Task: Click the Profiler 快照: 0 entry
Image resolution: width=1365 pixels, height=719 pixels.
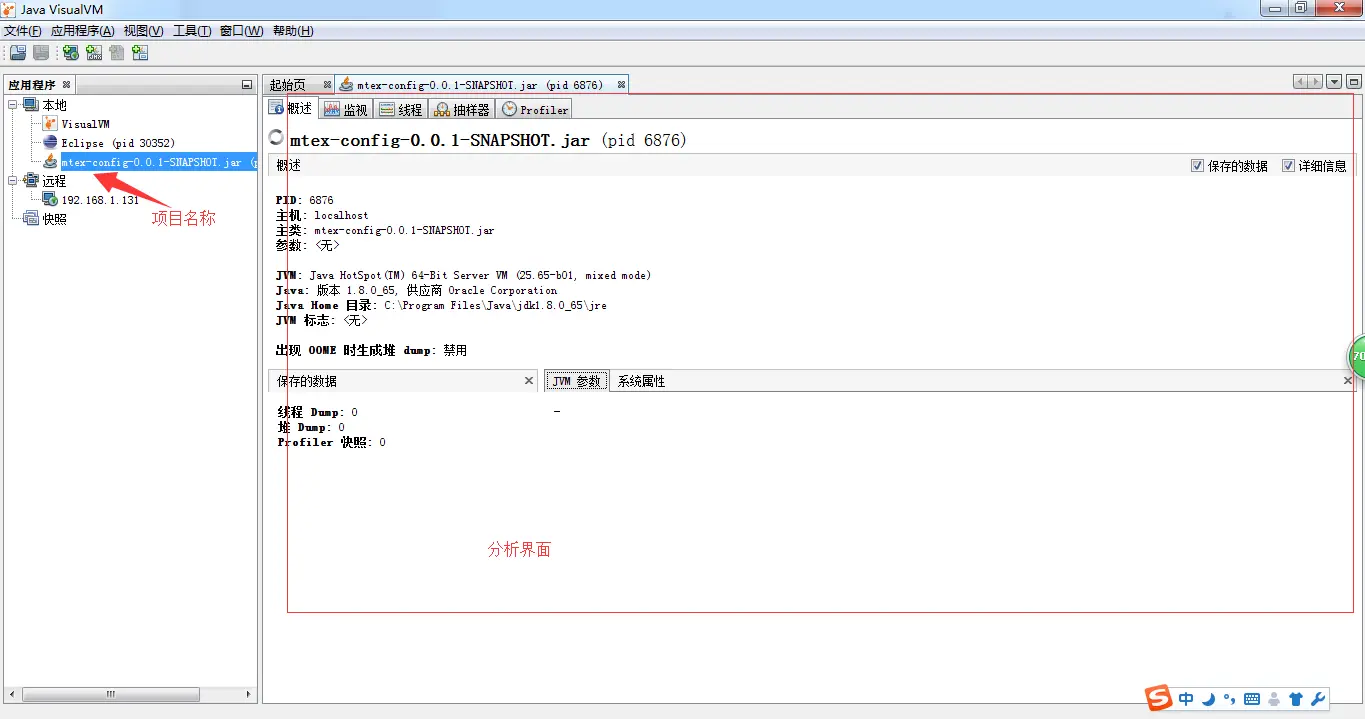Action: click(331, 442)
